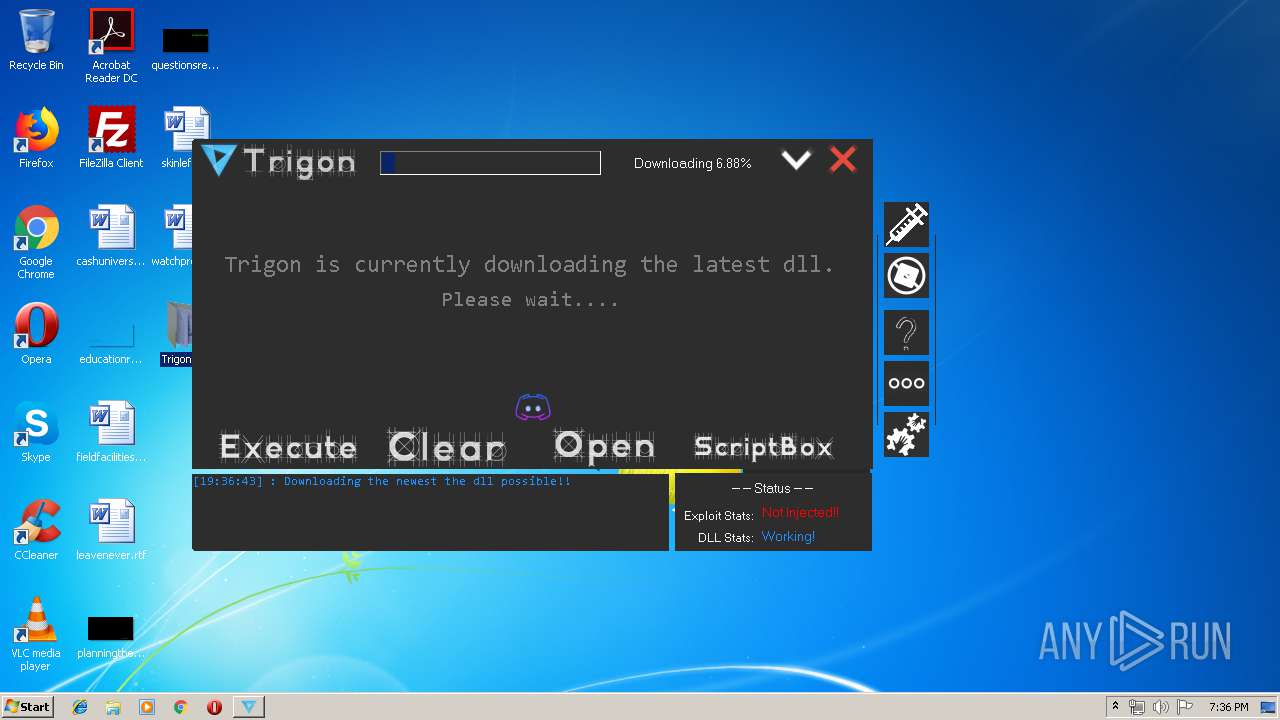Open the Recycle Bin desktop icon
Image resolution: width=1280 pixels, height=720 pixels.
(x=36, y=41)
